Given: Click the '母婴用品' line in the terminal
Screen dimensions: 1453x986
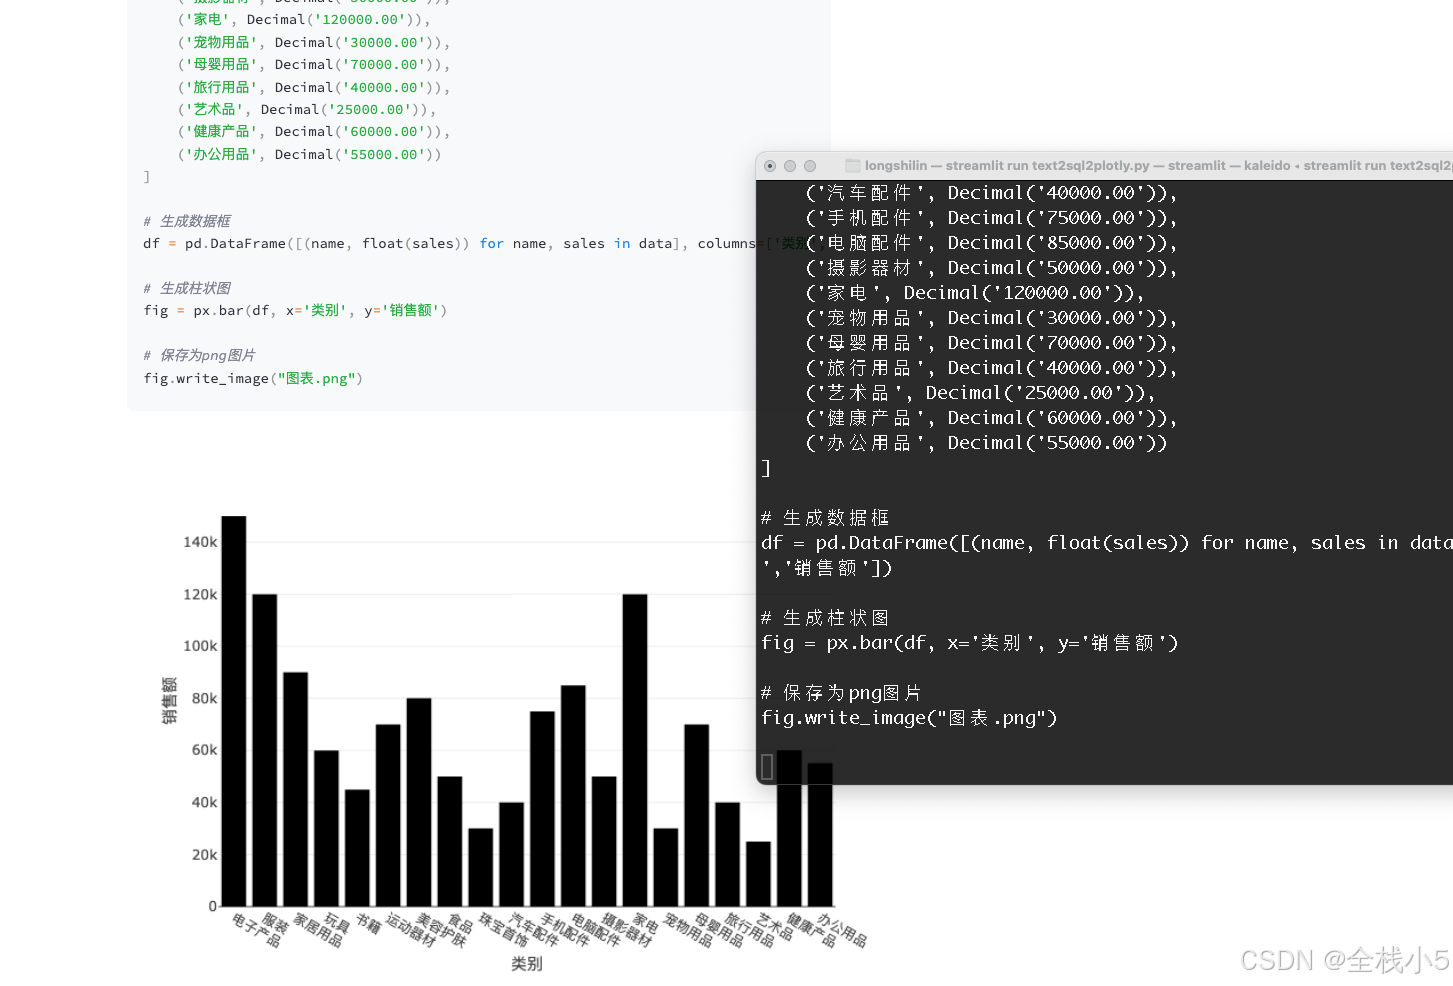Looking at the screenshot, I should click(x=991, y=343).
